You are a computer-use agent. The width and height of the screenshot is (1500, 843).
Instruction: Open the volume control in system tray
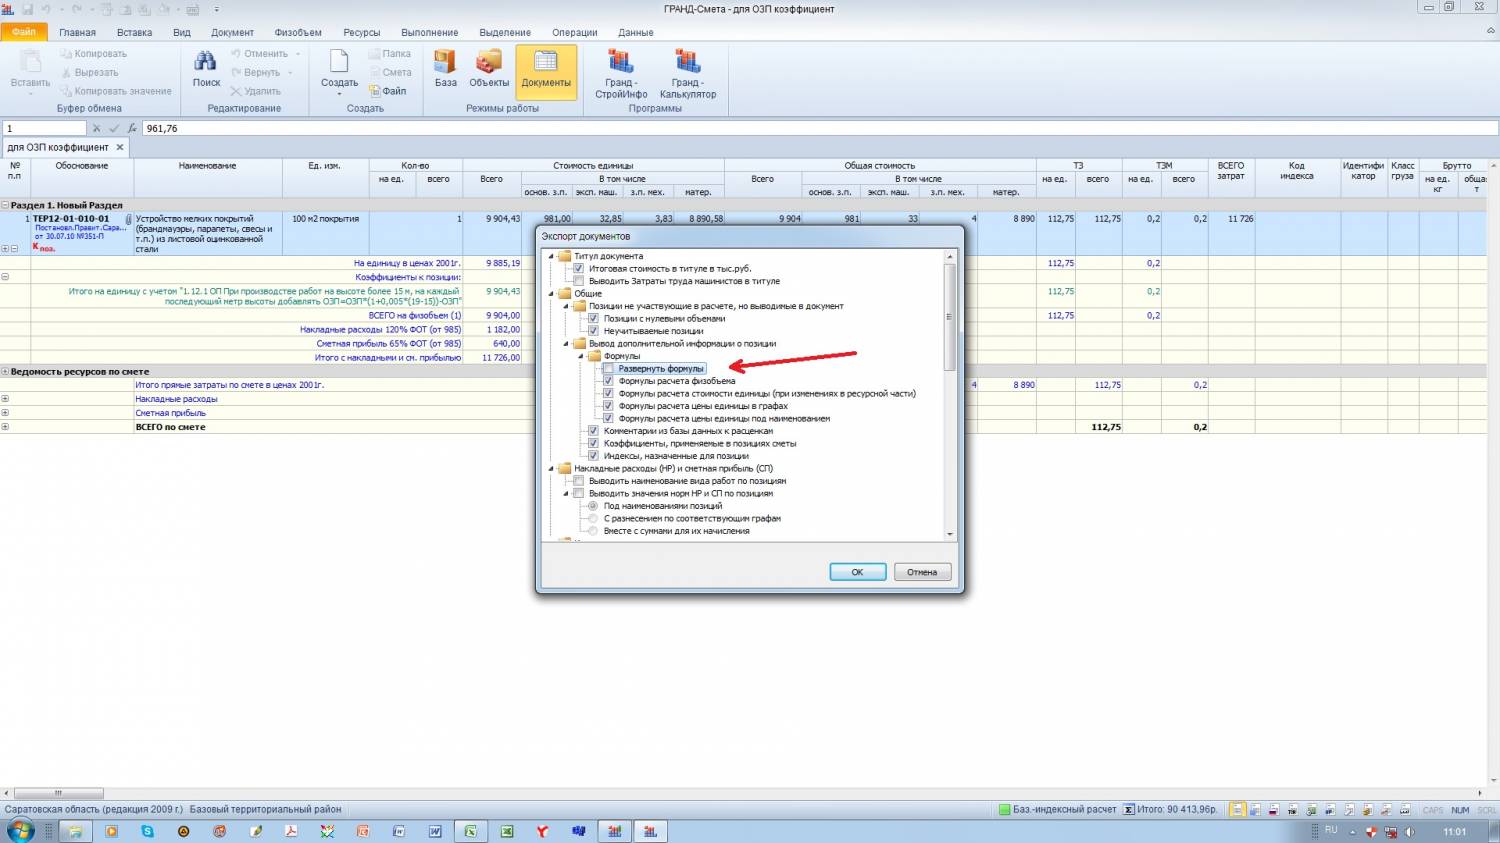point(1410,831)
